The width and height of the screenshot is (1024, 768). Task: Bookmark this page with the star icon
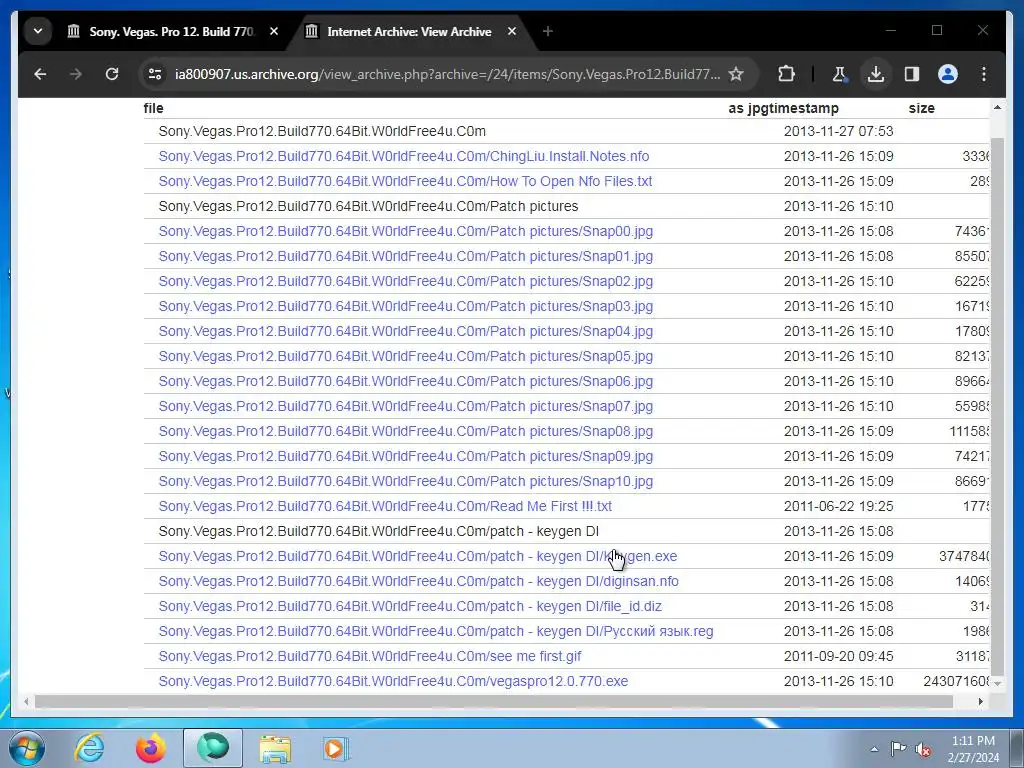click(x=736, y=74)
